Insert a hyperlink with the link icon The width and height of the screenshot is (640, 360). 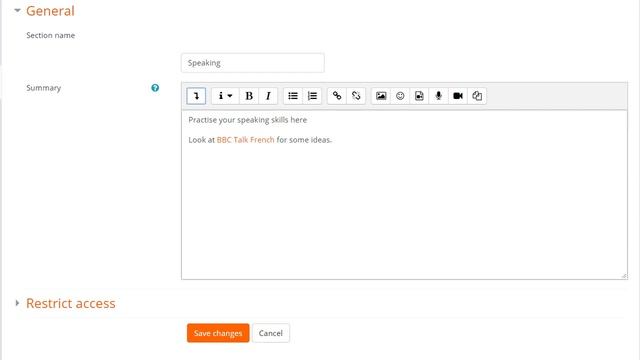click(x=337, y=96)
